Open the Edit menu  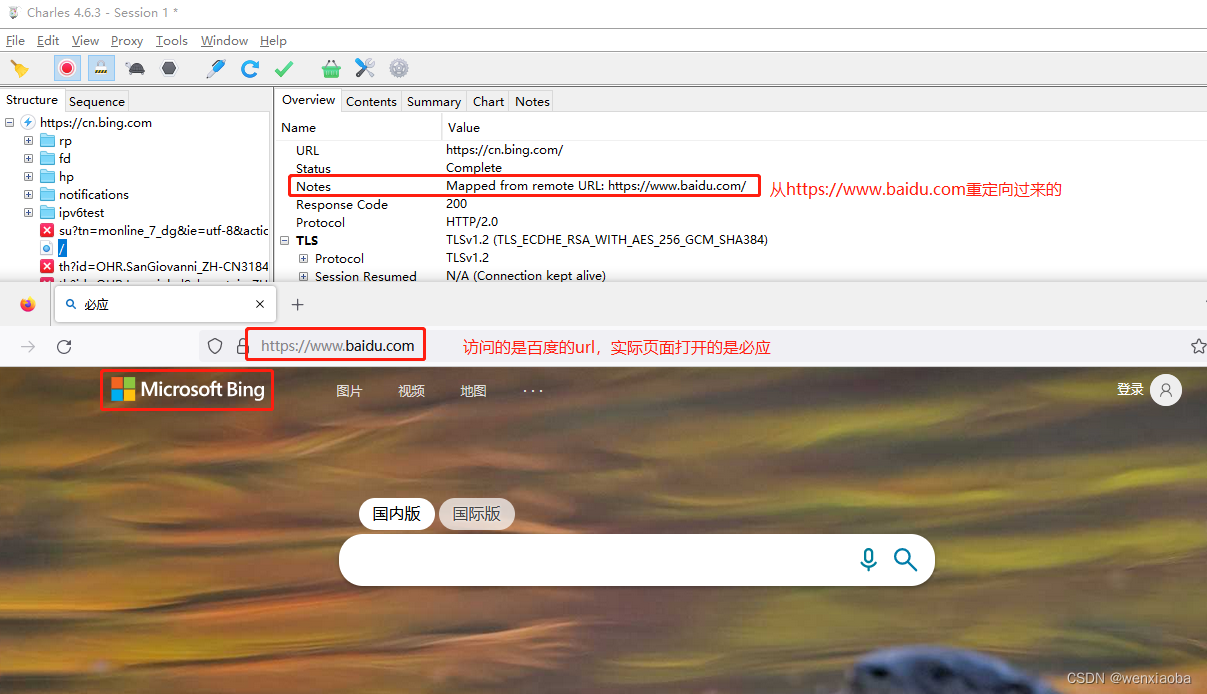coord(48,41)
